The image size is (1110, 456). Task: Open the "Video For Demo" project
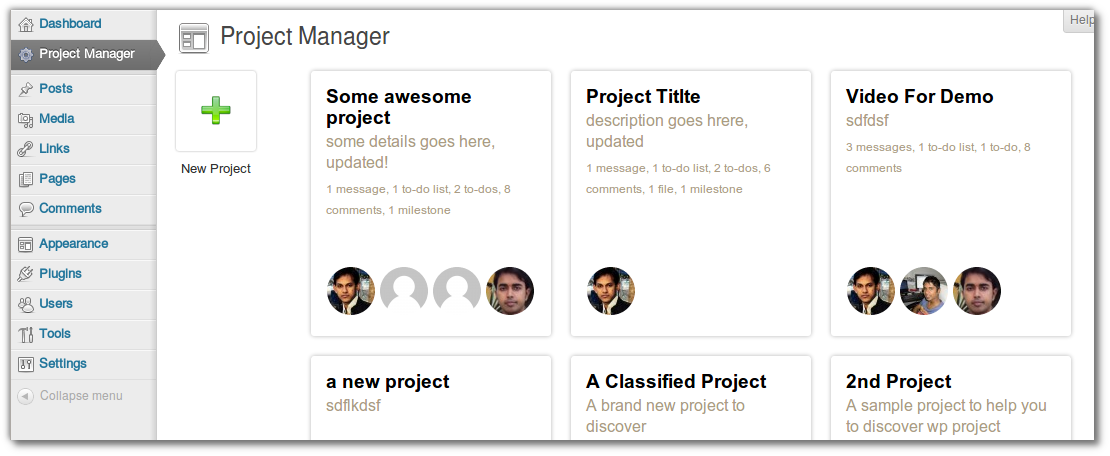click(x=919, y=97)
